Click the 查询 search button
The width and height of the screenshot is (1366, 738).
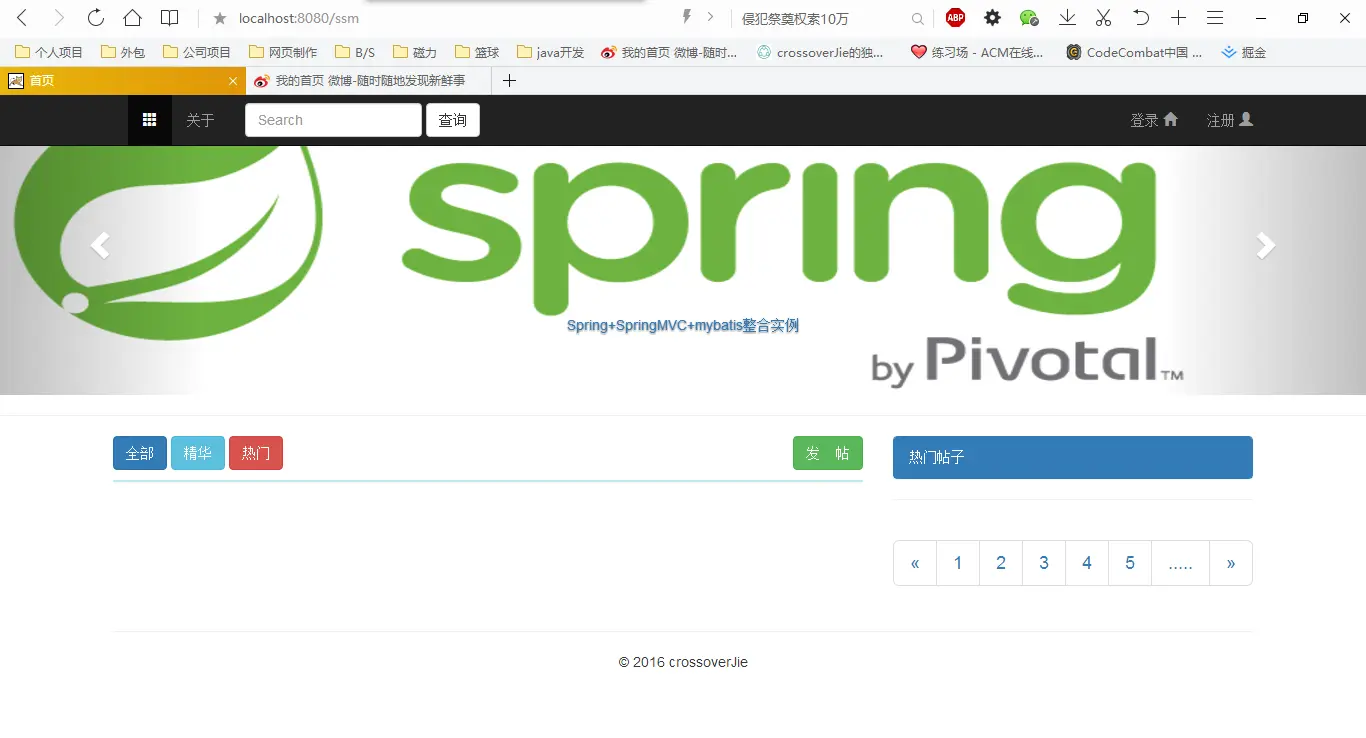pos(453,120)
